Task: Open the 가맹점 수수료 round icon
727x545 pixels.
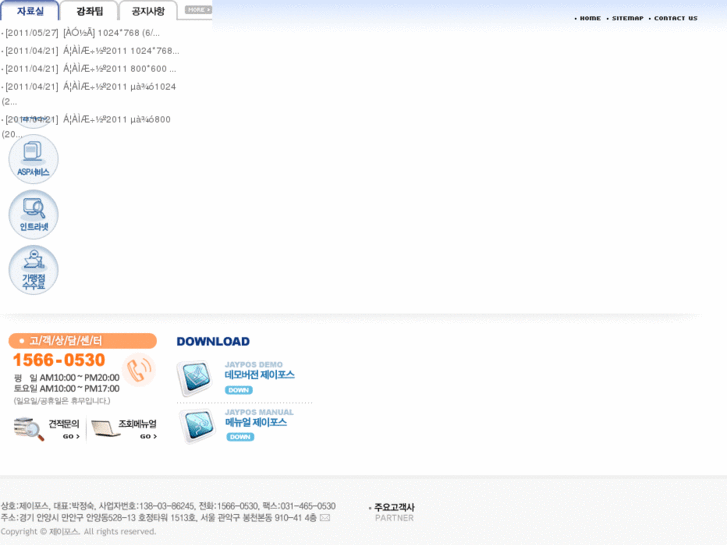Action: (x=33, y=270)
